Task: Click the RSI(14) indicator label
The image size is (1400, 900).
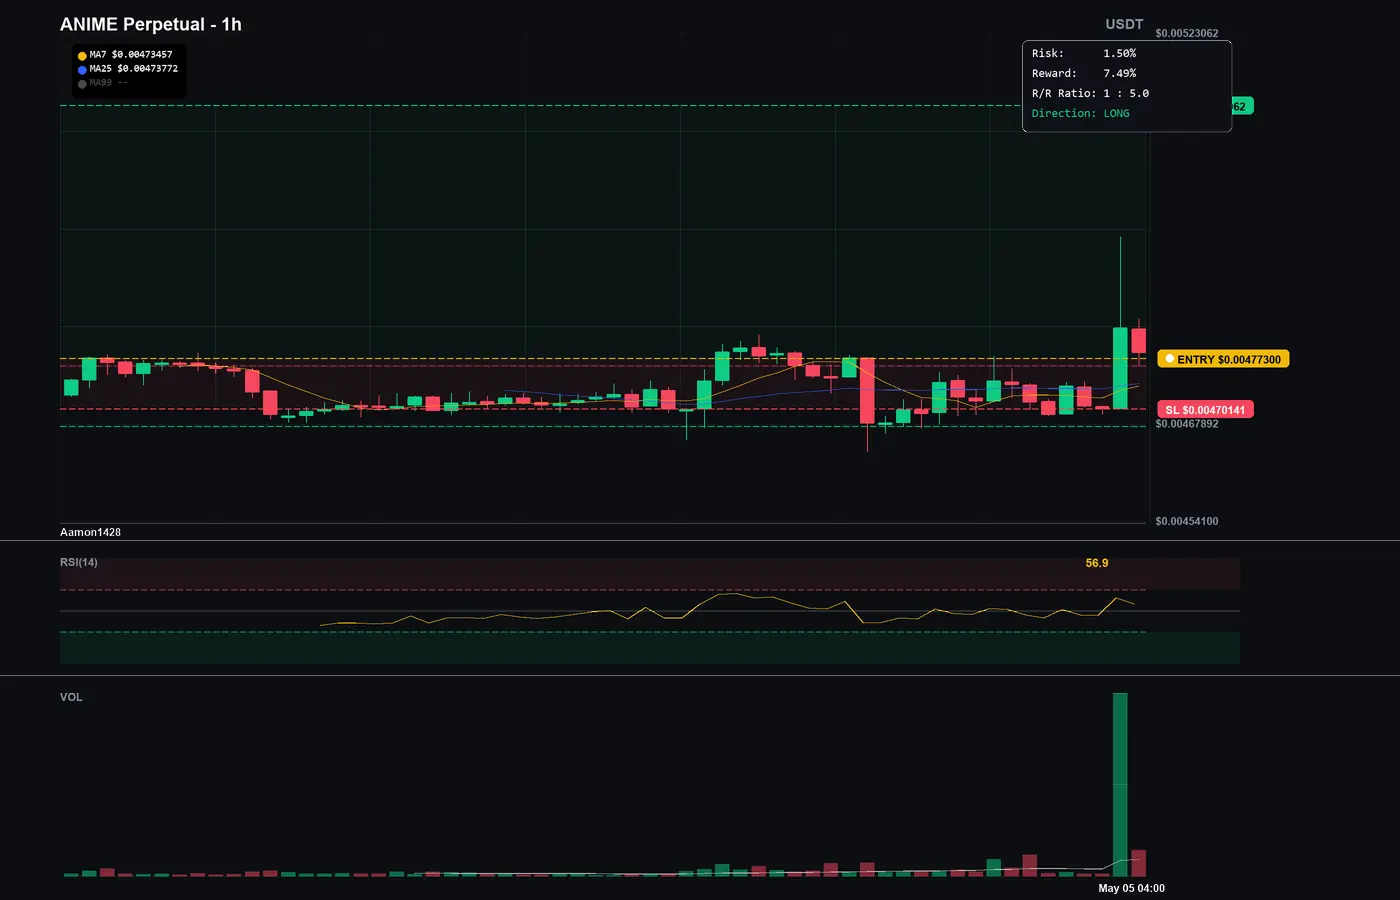Action: [79, 562]
